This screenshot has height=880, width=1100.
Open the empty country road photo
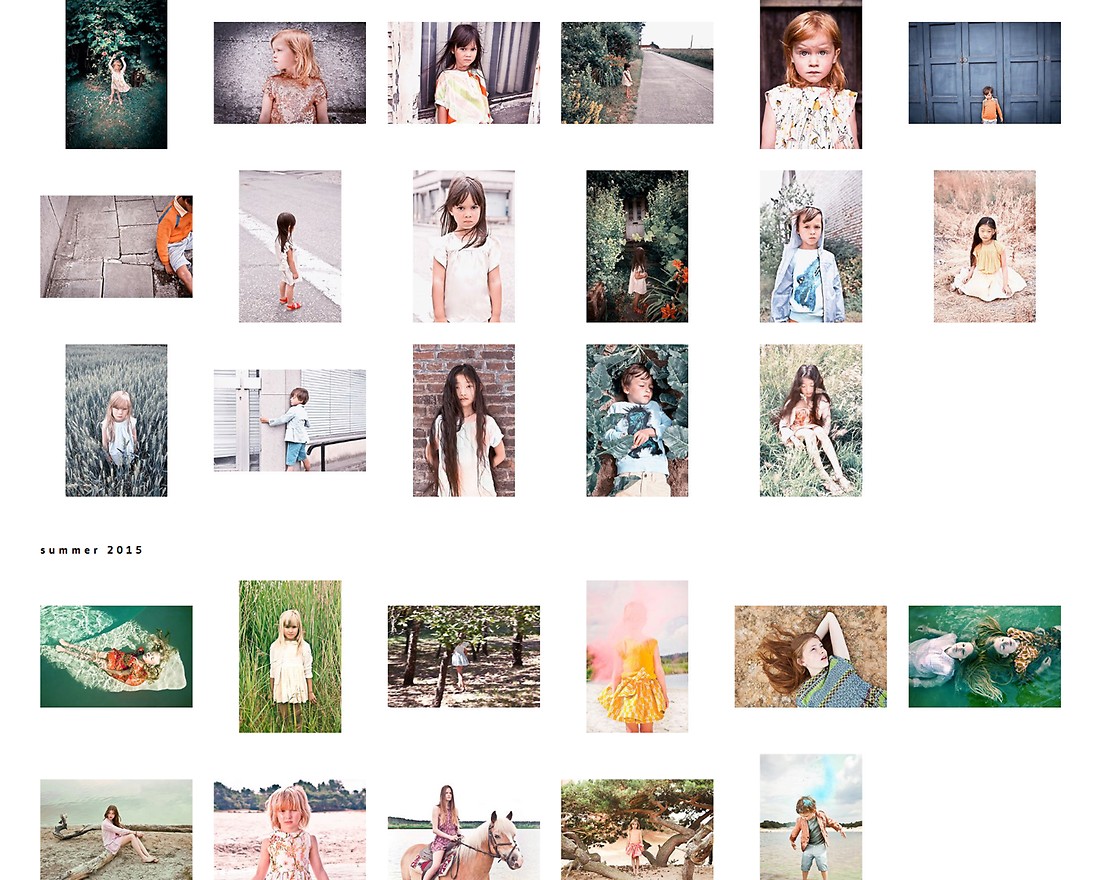tap(637, 73)
